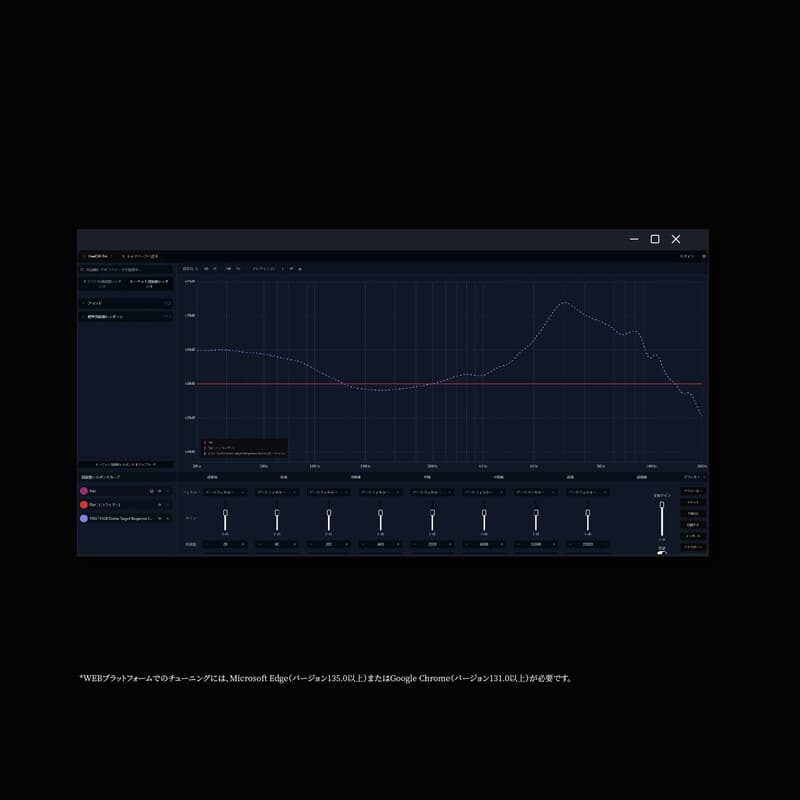Click the login button at top right

pyautogui.click(x=688, y=256)
